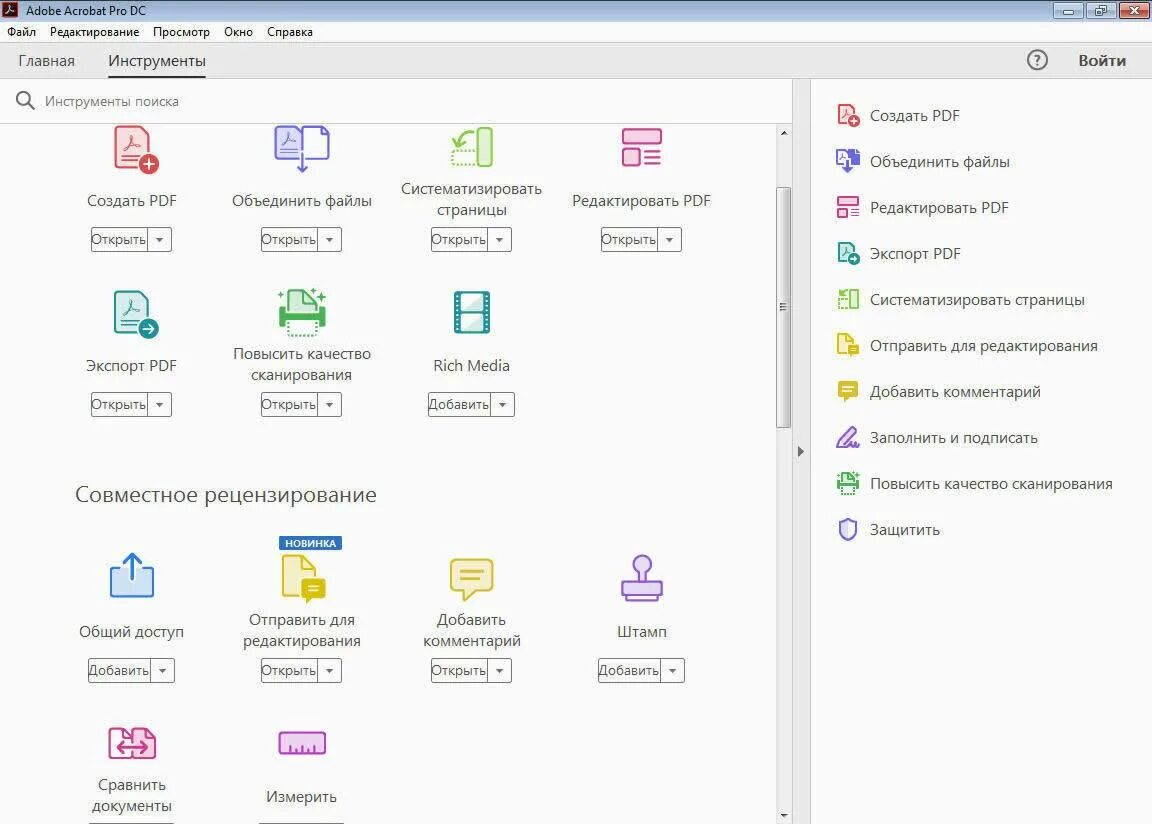Screen dimensions: 1152x824
Task: Select Систематизировать страницы icon in right sidebar
Action: point(848,299)
